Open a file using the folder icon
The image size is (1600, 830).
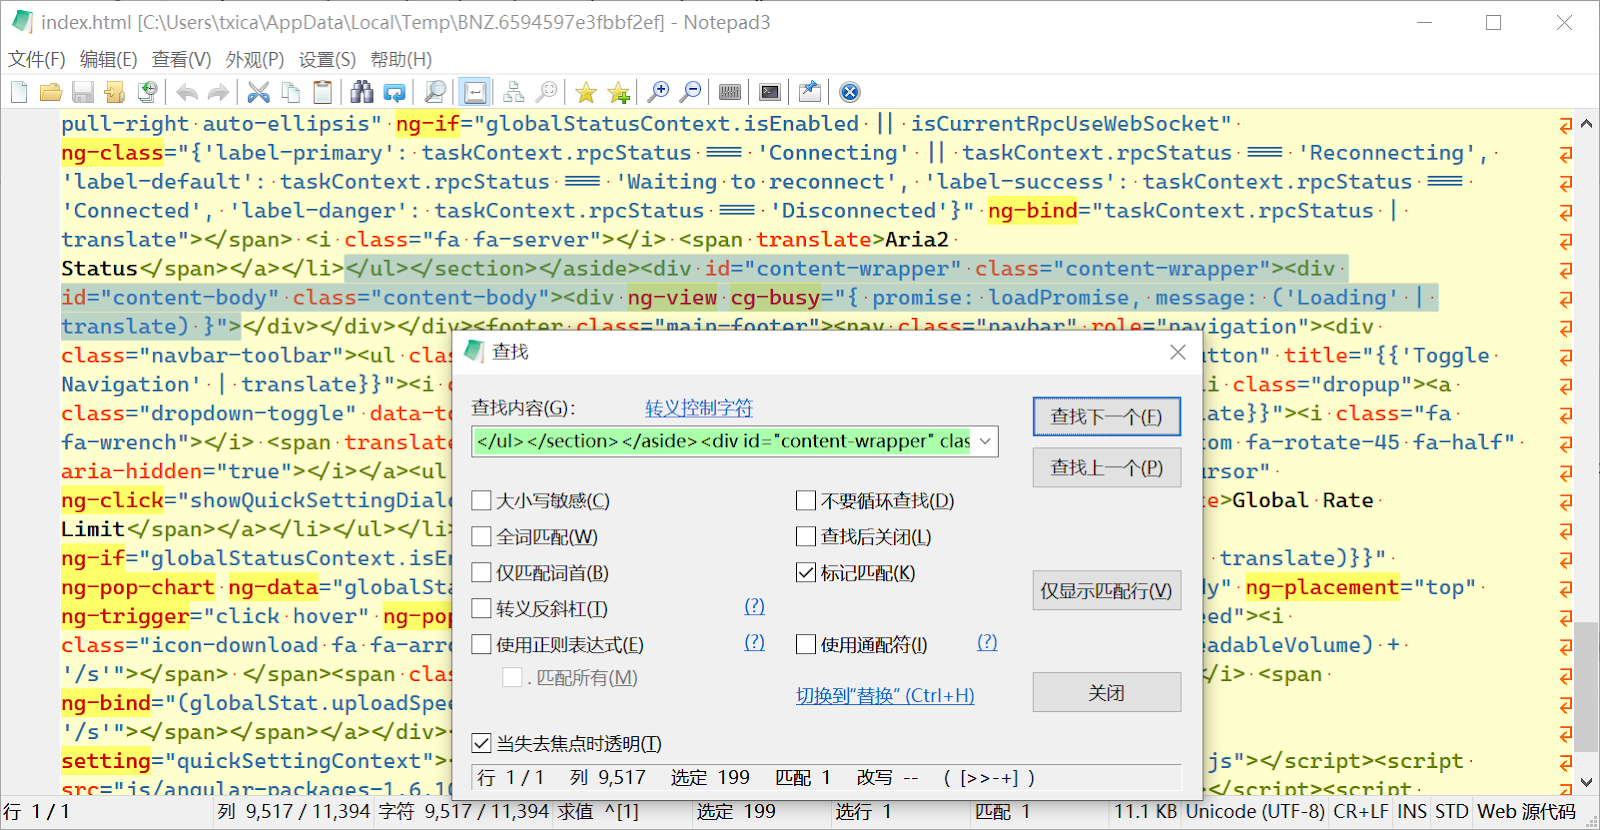coord(51,93)
